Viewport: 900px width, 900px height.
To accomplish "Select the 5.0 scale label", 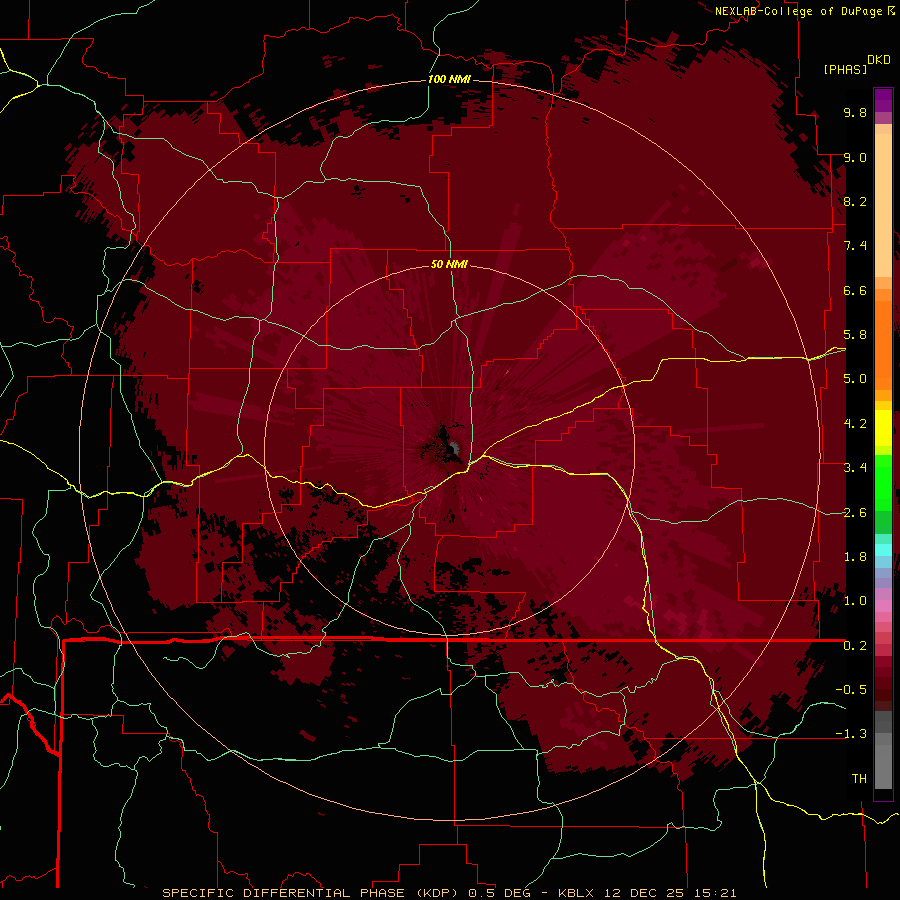I will 855,379.
